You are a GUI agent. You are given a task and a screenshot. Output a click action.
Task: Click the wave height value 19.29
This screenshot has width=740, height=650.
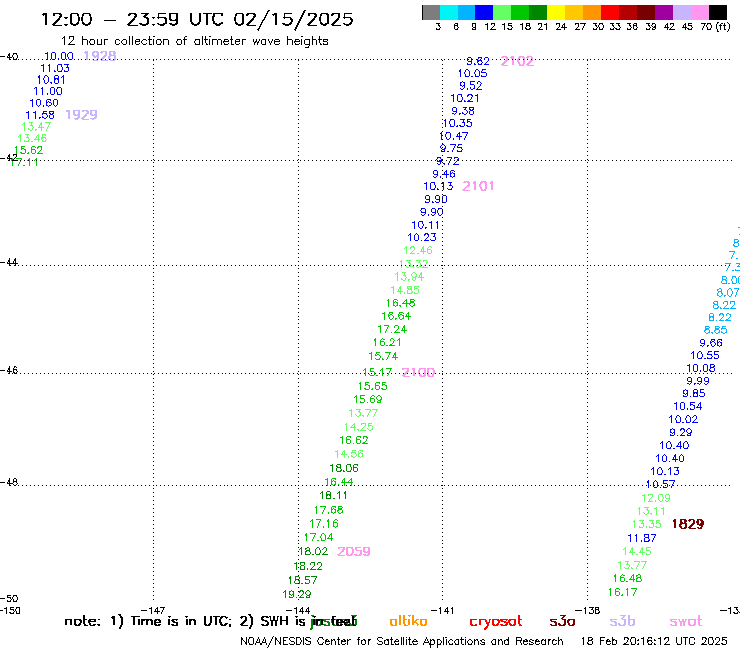tap(297, 594)
